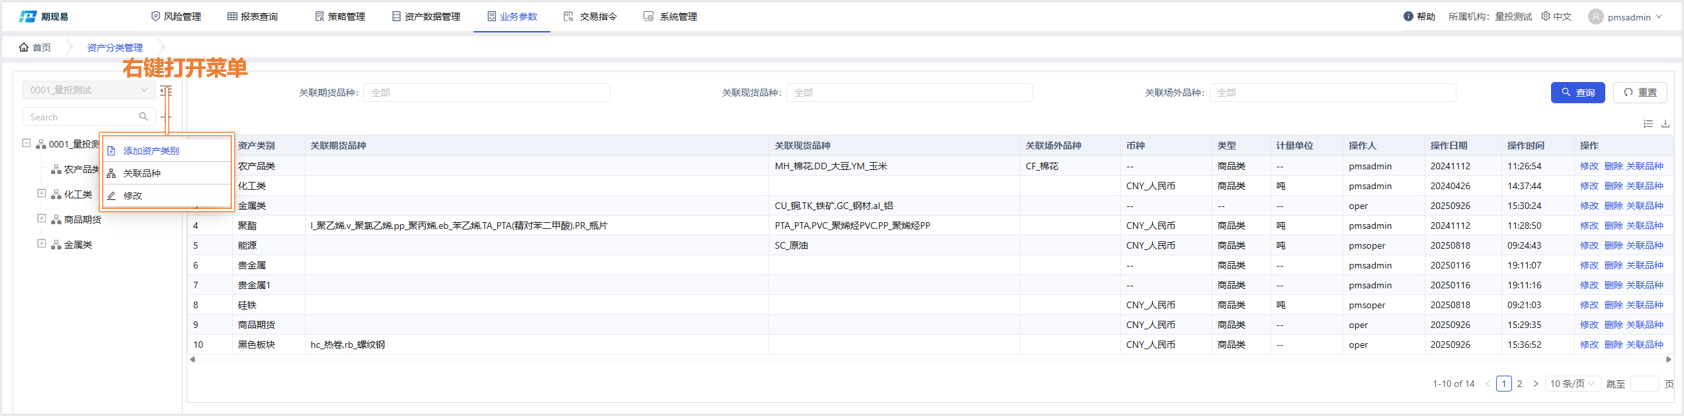Click the pmsadmin user avatar icon

pos(1595,17)
